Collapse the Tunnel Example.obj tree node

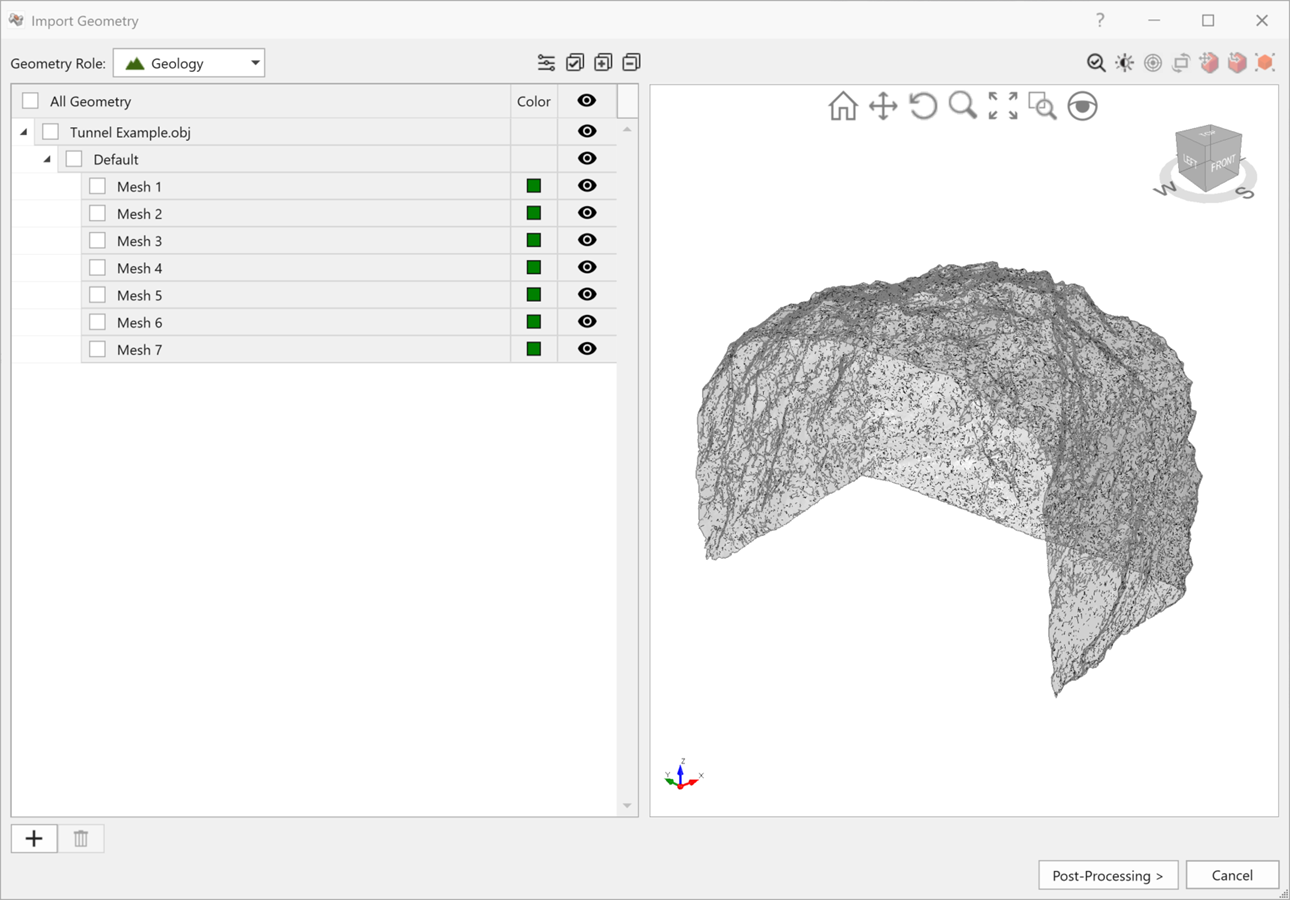24,132
